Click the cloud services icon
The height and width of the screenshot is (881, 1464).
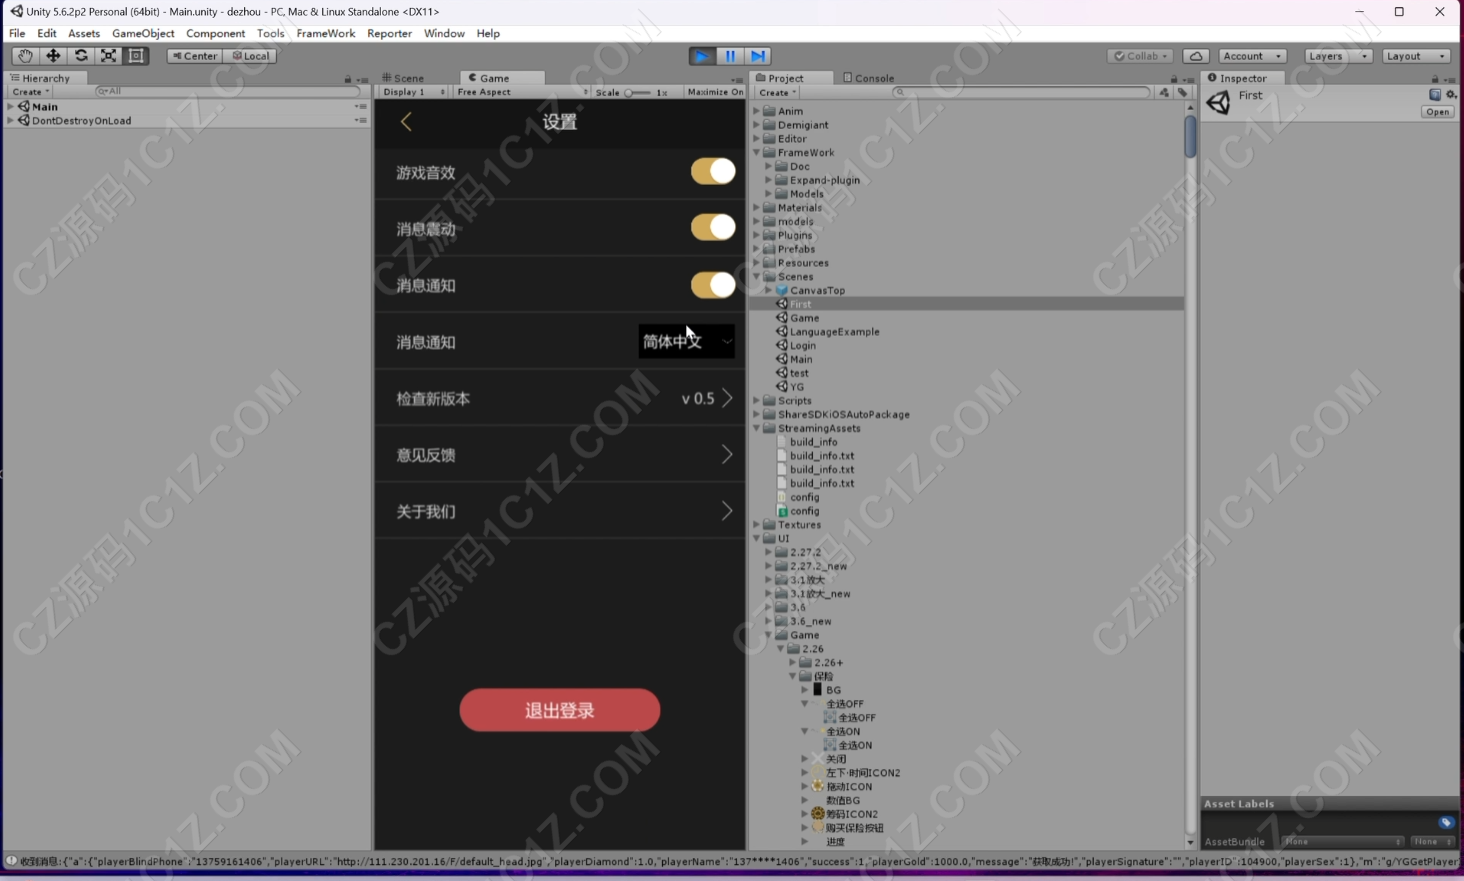[1196, 56]
